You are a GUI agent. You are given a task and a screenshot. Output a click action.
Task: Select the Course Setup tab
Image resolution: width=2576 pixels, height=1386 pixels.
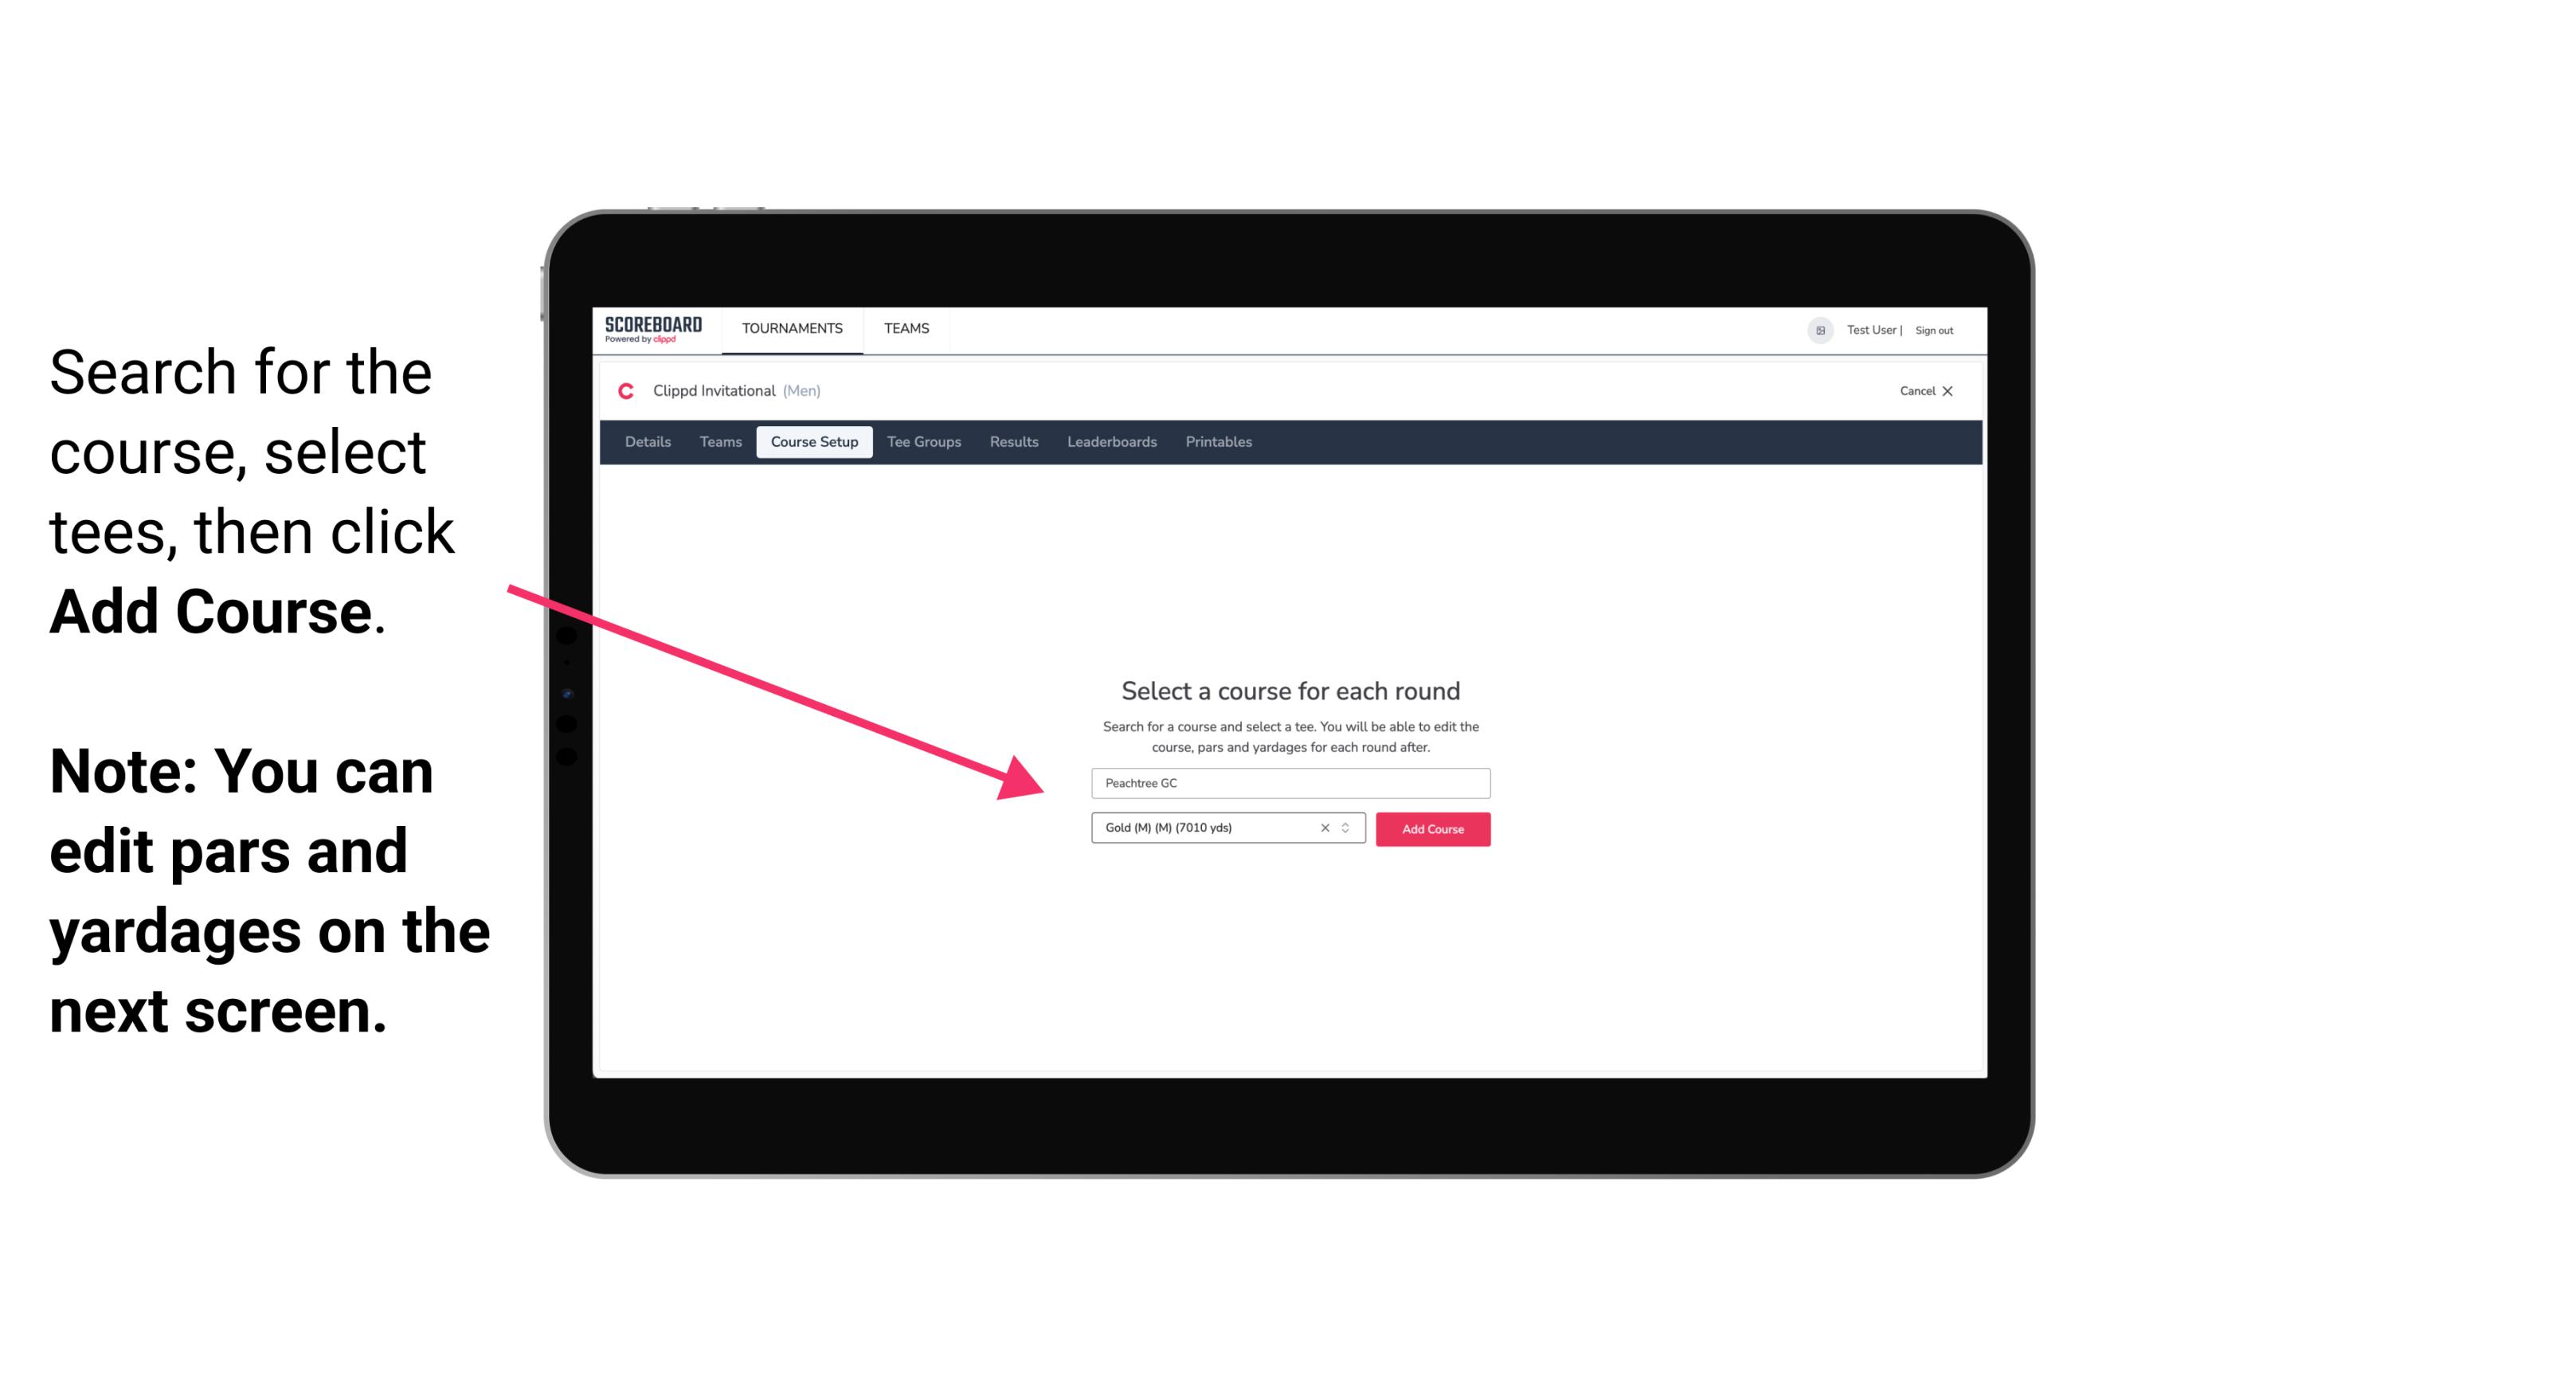(816, 442)
